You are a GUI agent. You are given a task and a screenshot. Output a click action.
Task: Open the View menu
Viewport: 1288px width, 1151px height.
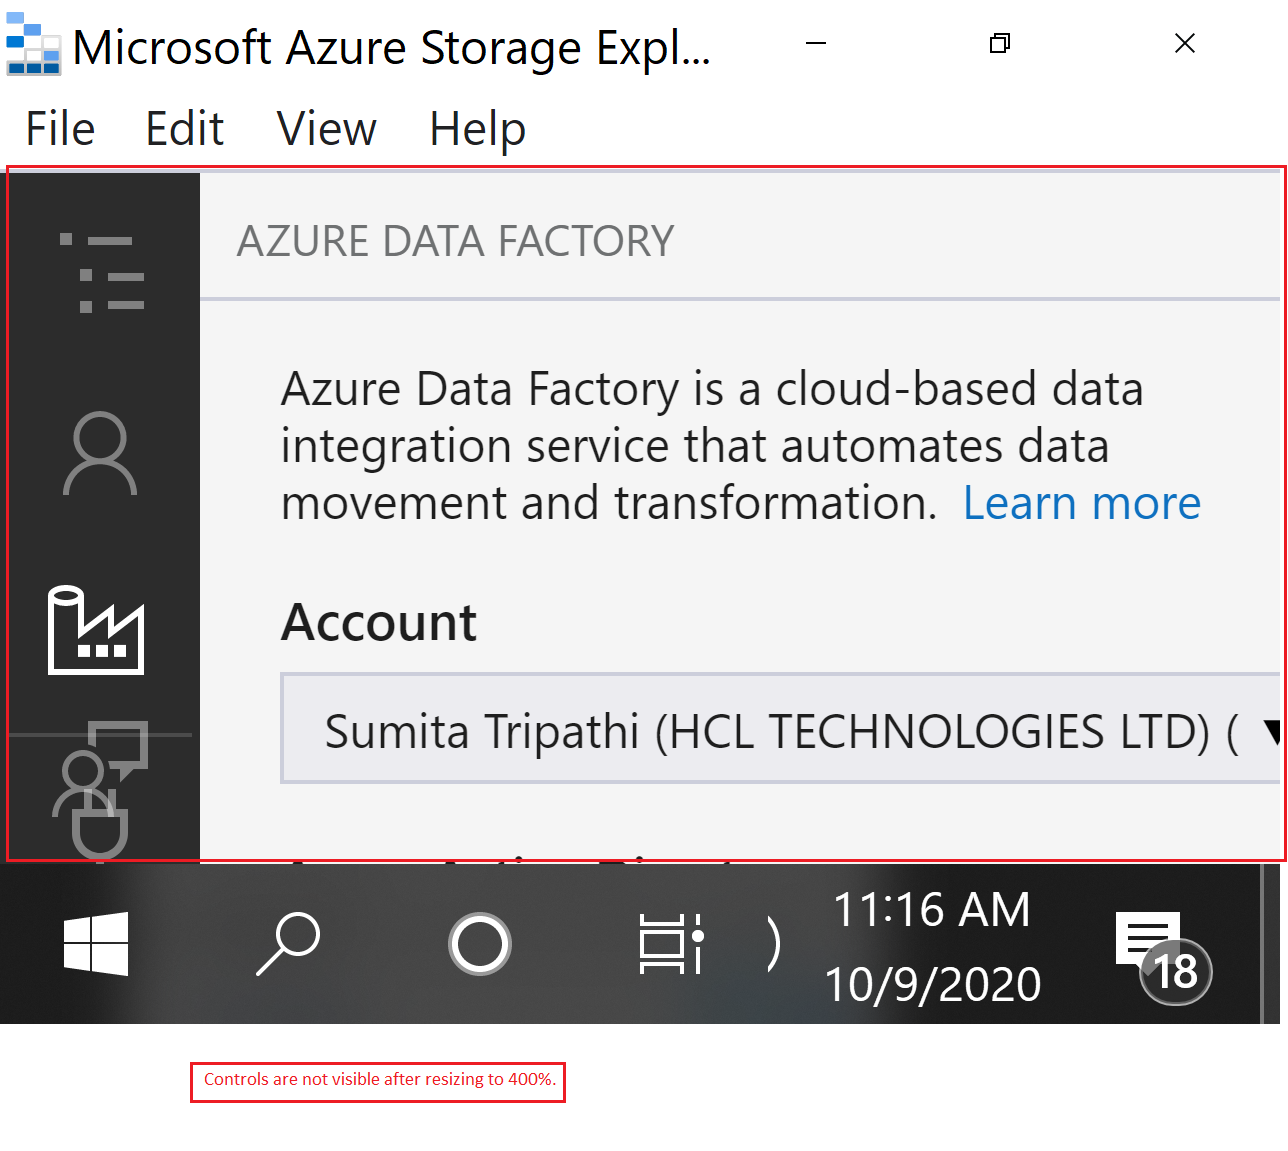[327, 129]
